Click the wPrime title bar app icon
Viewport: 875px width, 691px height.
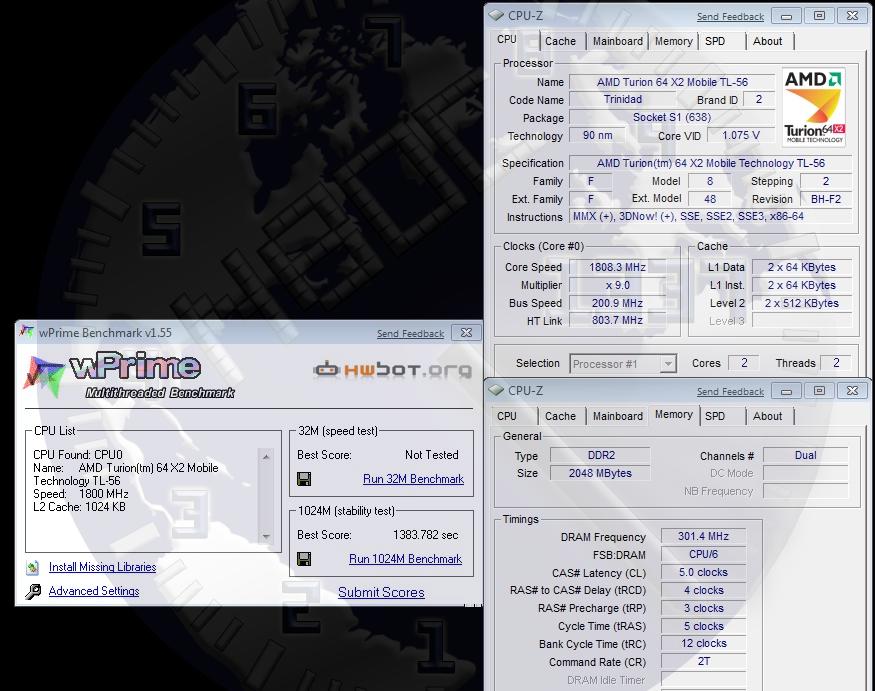pos(26,332)
